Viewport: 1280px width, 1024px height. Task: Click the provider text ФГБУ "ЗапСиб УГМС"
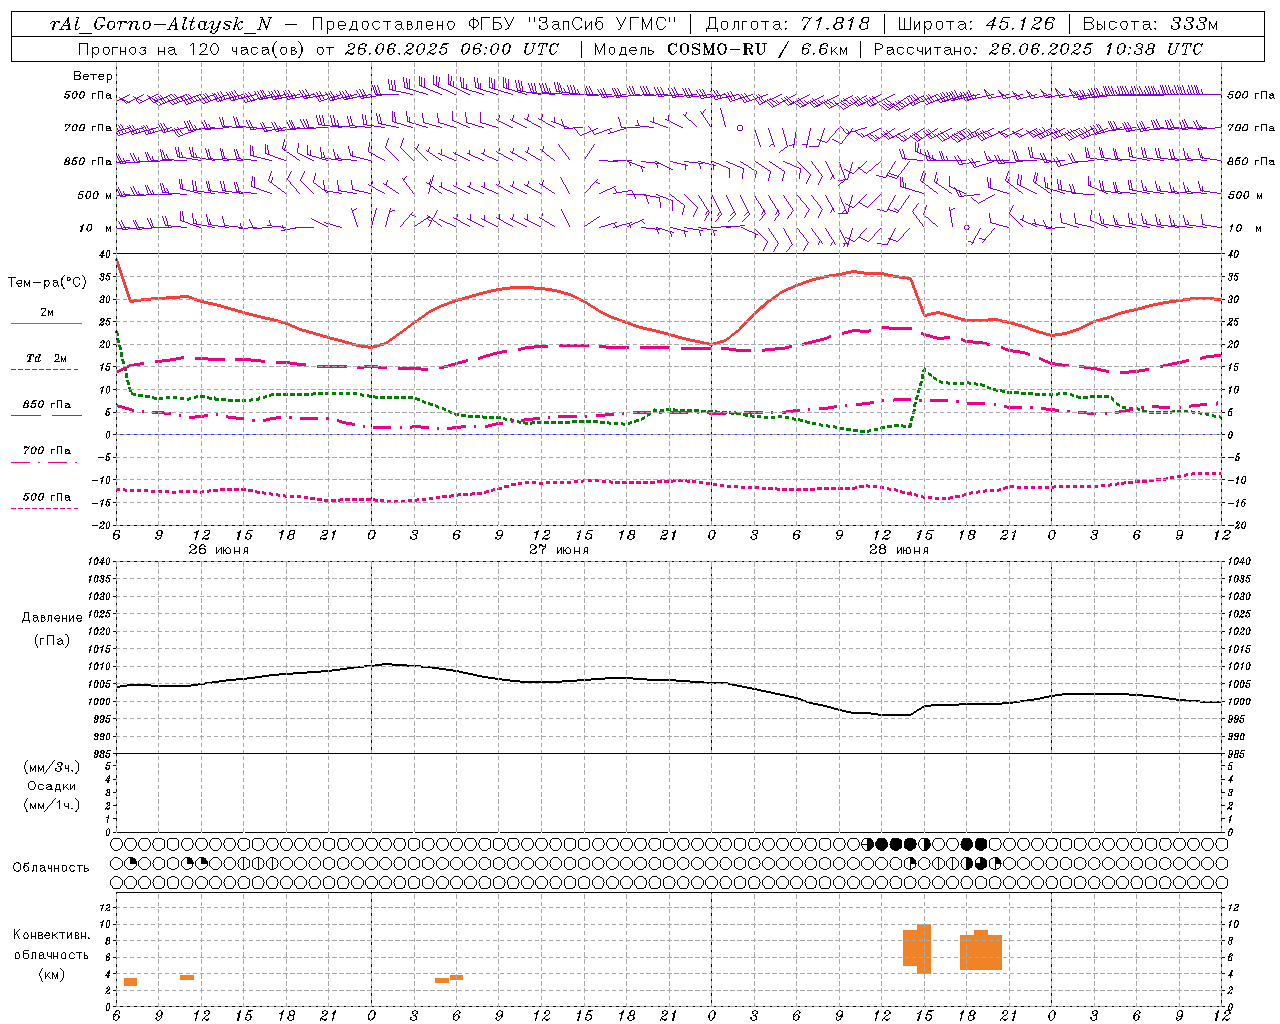573,24
